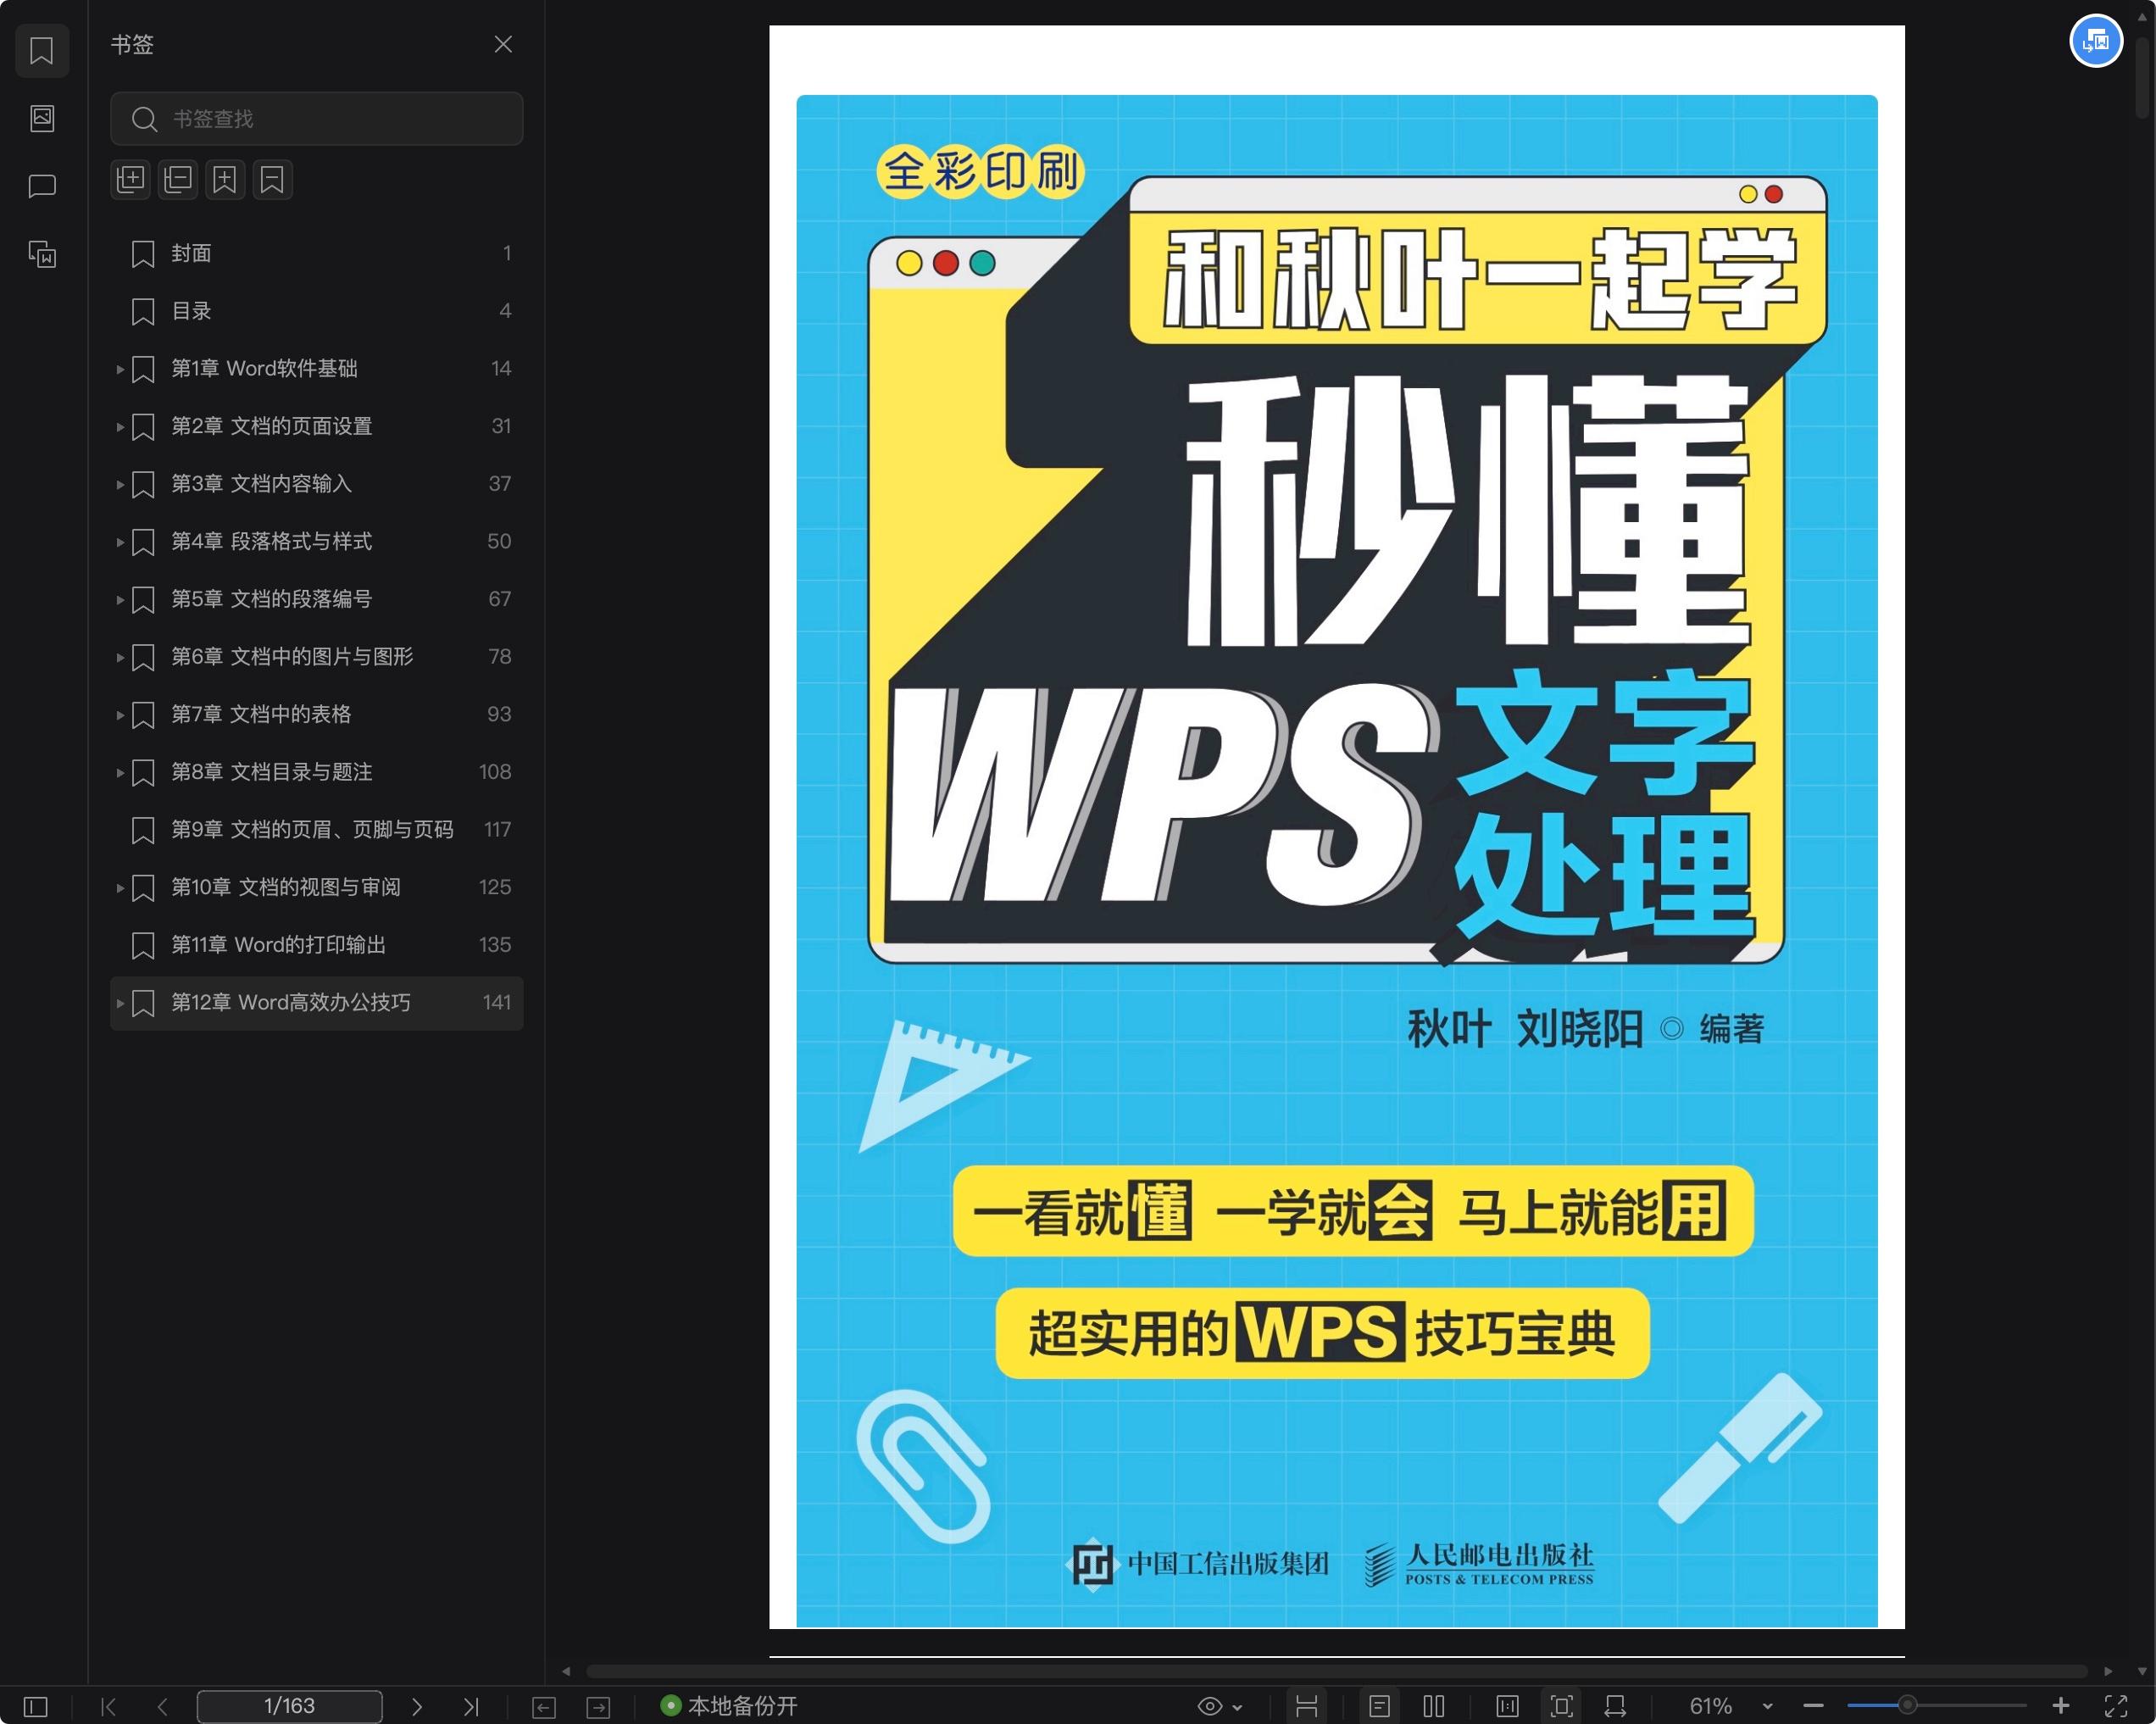Click page number 108 of 第8章 row
This screenshot has height=1724, width=2156.
[x=494, y=772]
